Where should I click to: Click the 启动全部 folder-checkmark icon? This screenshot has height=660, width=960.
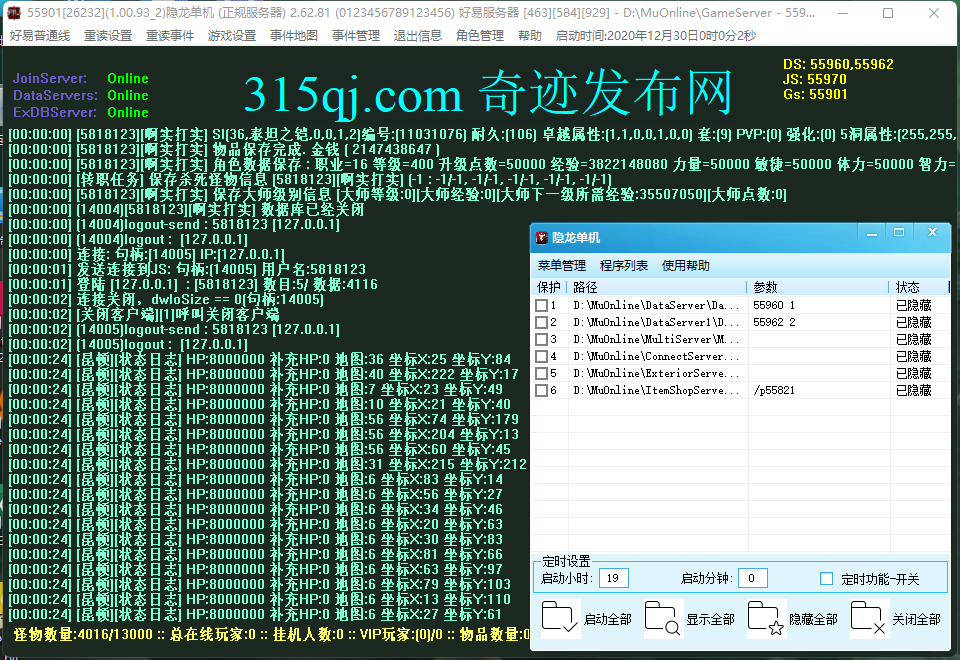pyautogui.click(x=560, y=619)
